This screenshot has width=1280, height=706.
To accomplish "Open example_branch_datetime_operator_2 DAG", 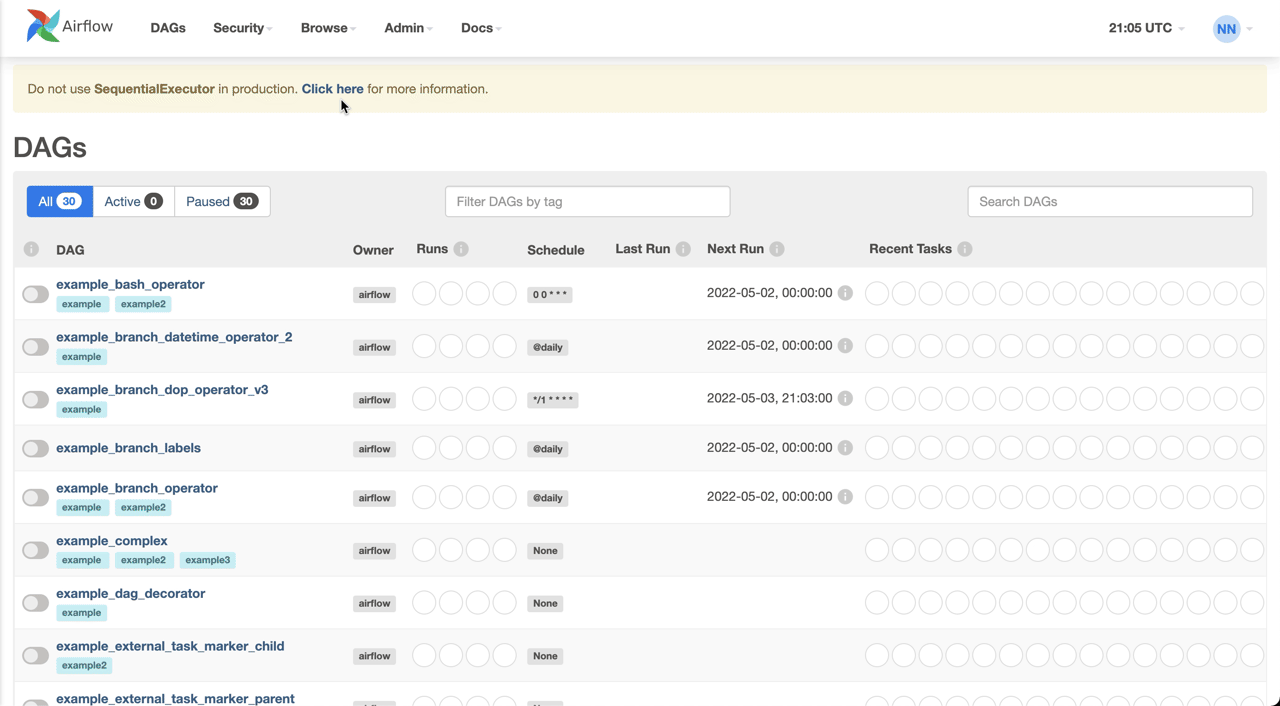I will [174, 337].
